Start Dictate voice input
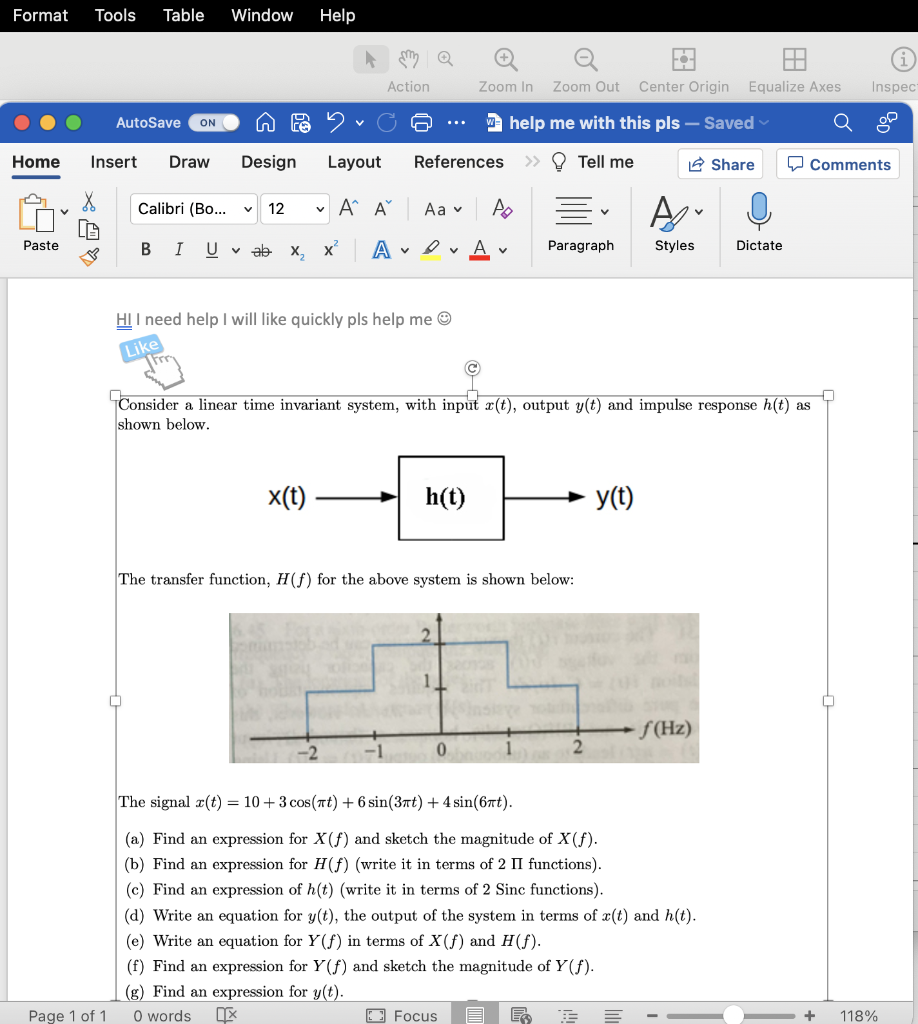 click(759, 222)
